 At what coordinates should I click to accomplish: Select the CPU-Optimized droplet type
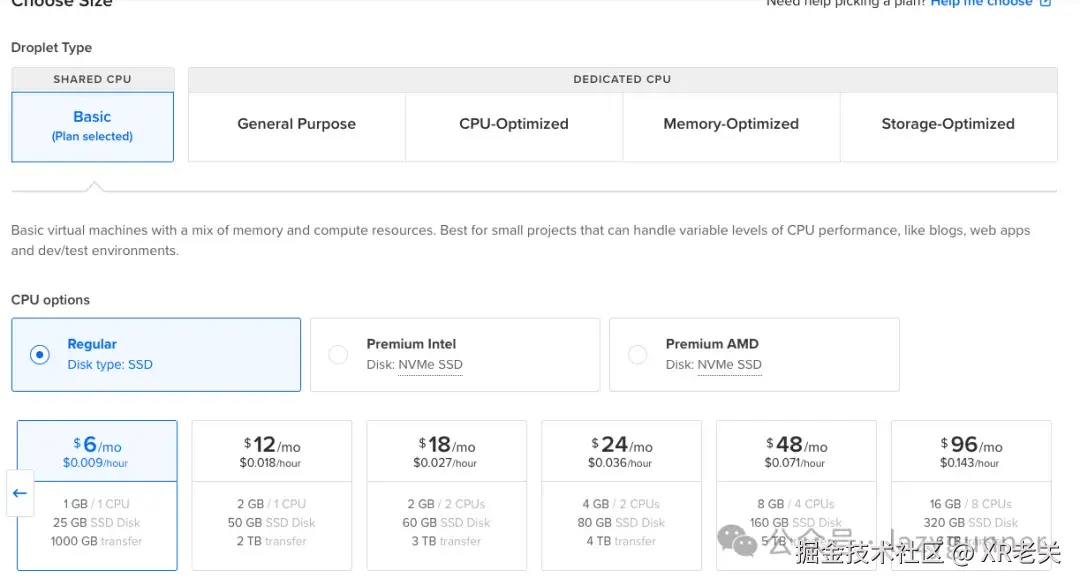point(514,125)
